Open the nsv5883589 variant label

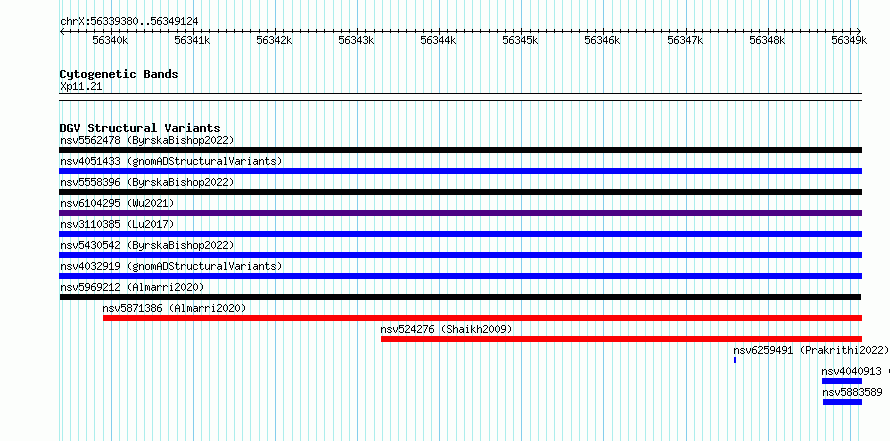[x=853, y=392]
